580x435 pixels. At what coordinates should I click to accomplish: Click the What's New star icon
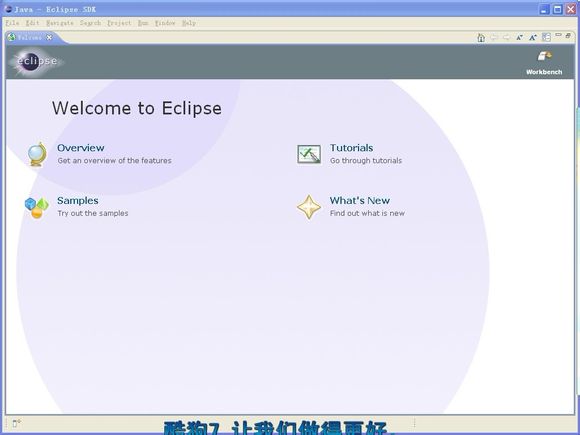309,207
